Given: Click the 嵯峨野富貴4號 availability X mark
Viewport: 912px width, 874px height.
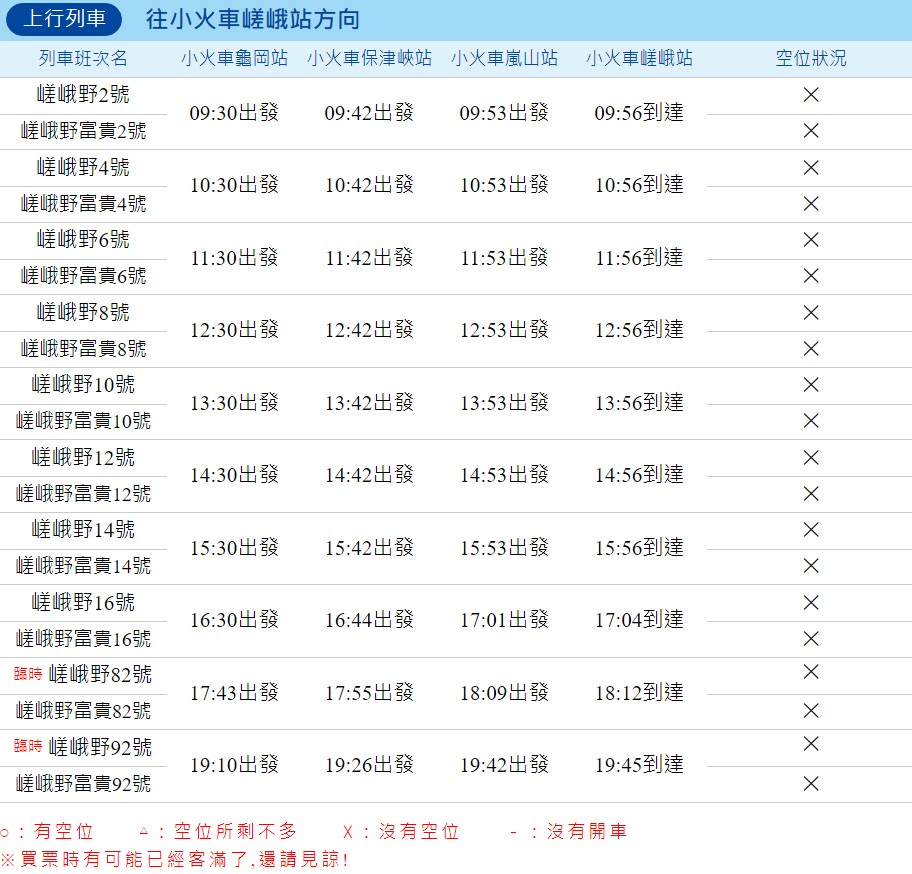Looking at the screenshot, I should (811, 204).
